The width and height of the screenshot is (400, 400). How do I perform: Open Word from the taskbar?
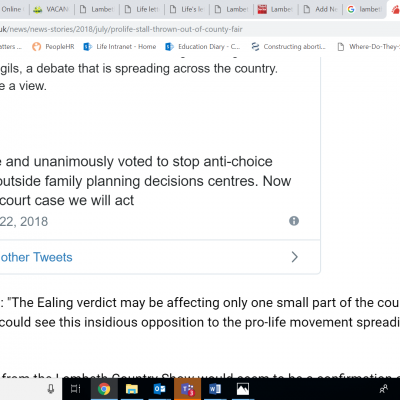(x=215, y=389)
